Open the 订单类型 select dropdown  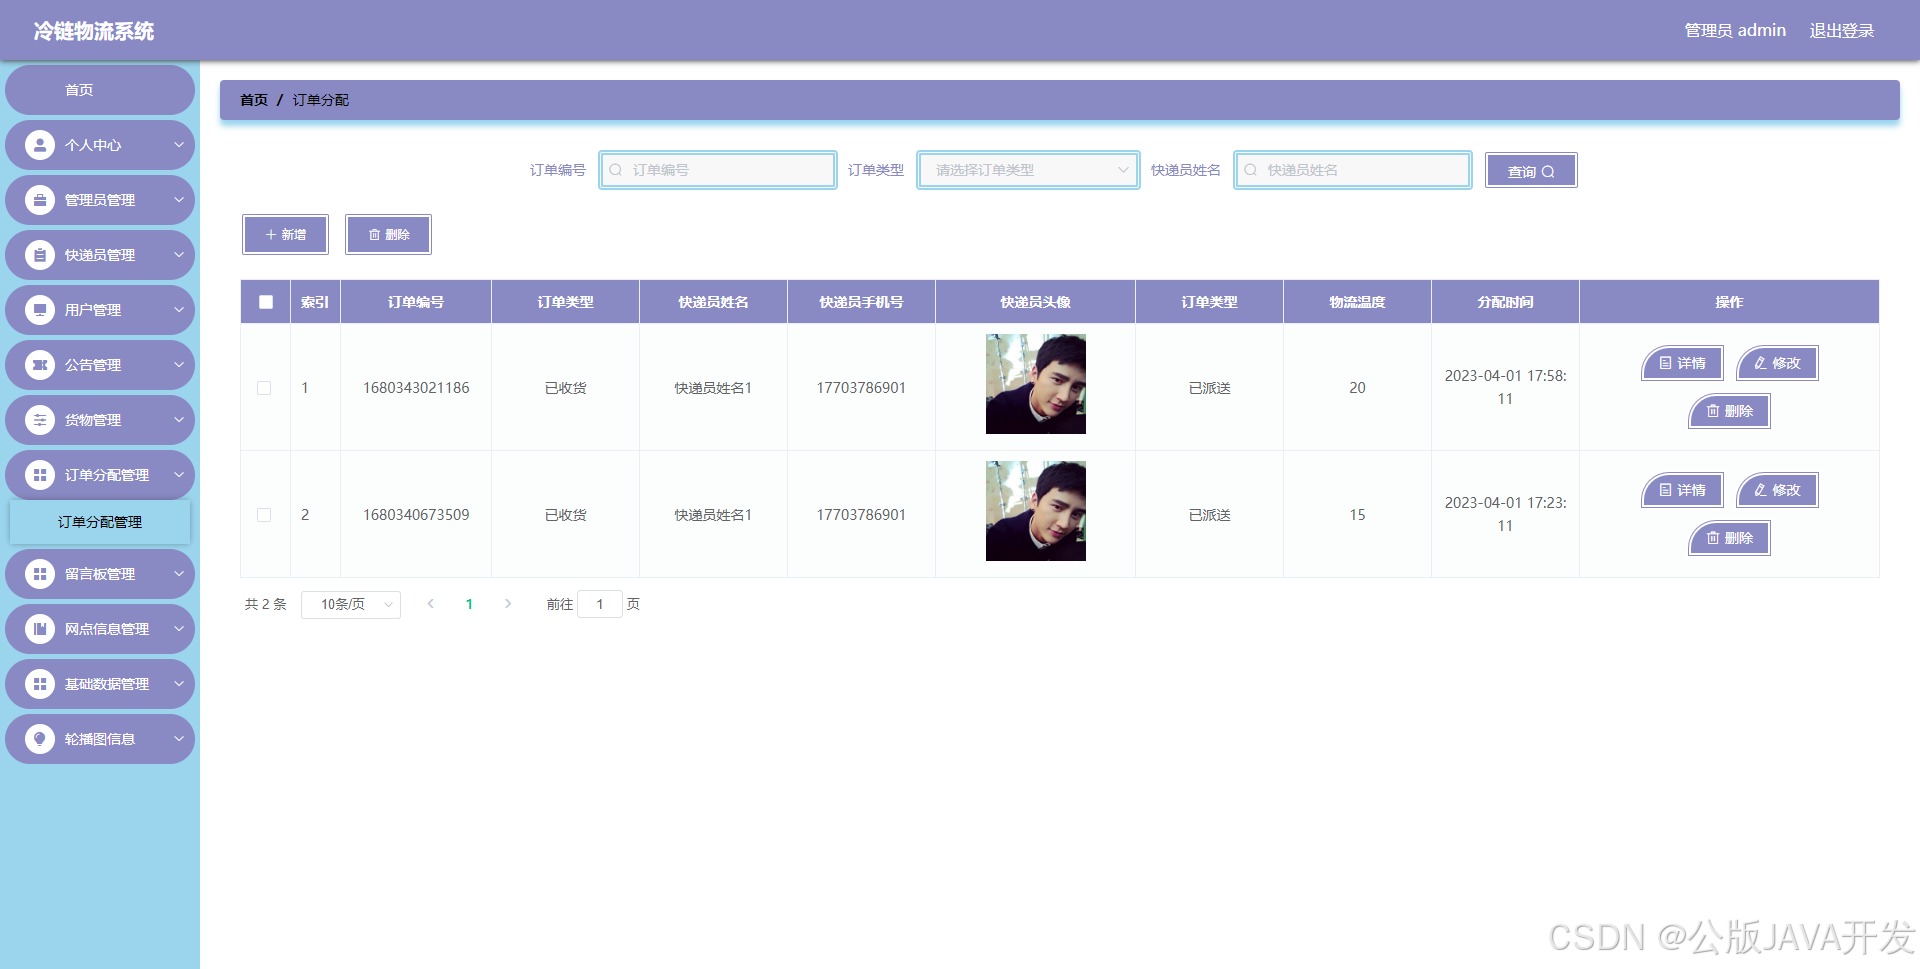point(1028,170)
